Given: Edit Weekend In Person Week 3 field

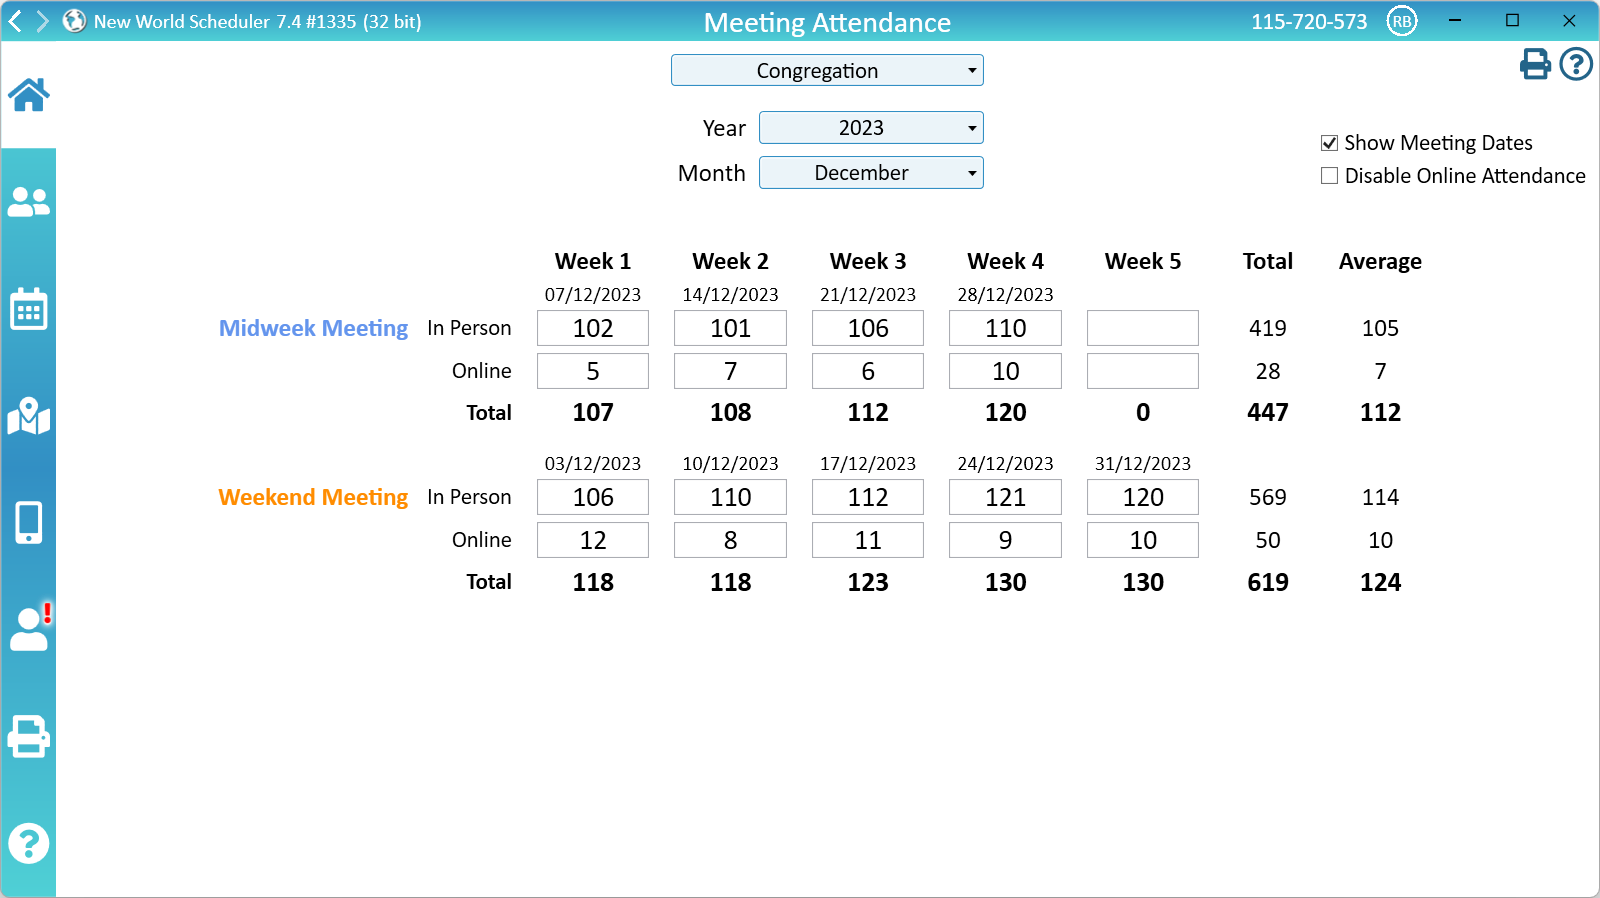Looking at the screenshot, I should point(868,497).
